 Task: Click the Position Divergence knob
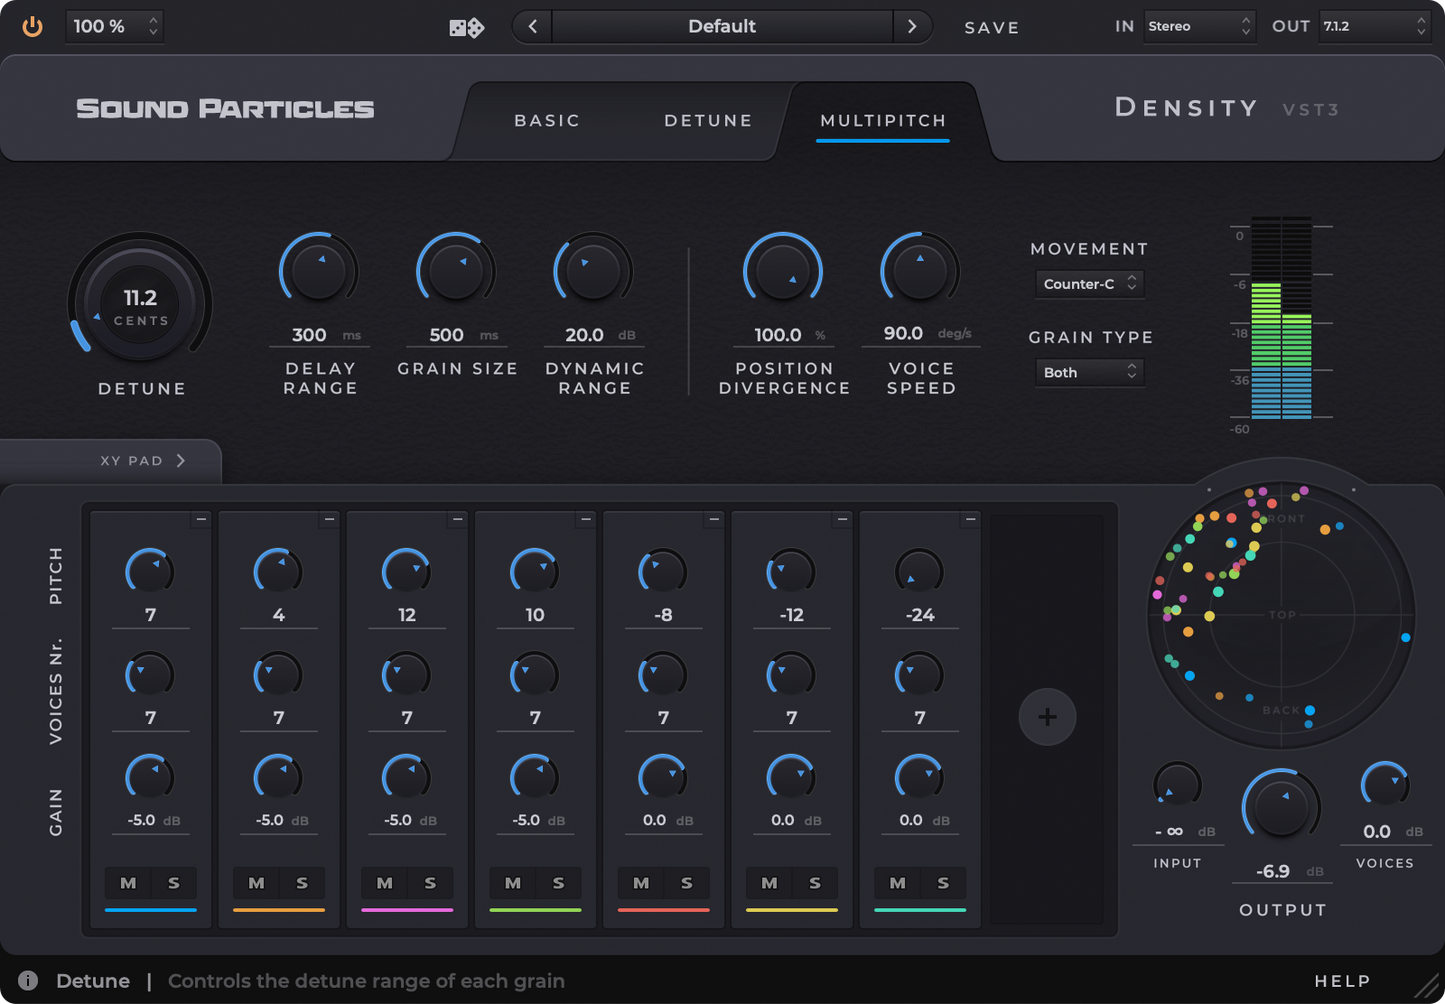(783, 268)
